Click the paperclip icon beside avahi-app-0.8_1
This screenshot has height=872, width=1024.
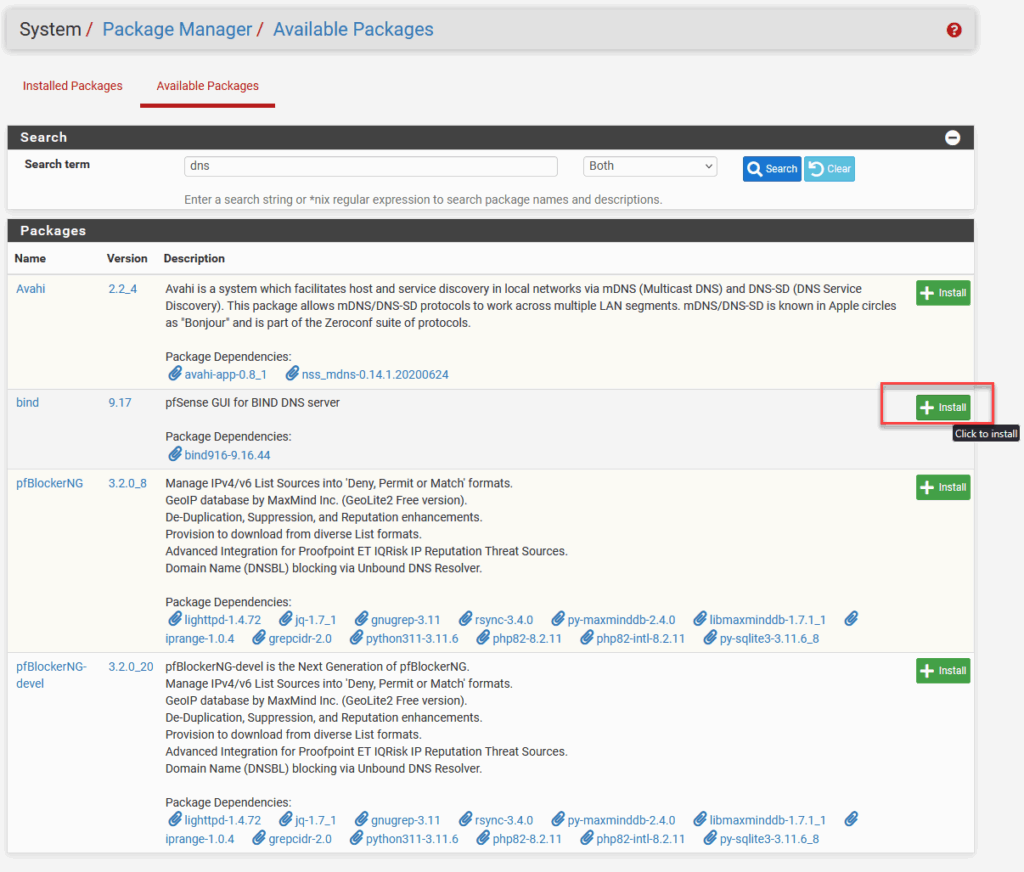pyautogui.click(x=175, y=374)
